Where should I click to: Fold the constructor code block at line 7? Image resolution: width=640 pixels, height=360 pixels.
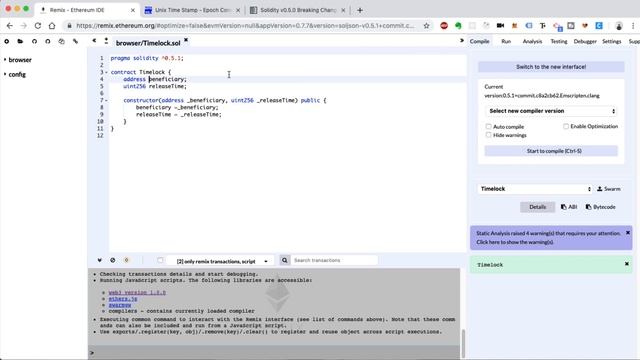click(107, 100)
